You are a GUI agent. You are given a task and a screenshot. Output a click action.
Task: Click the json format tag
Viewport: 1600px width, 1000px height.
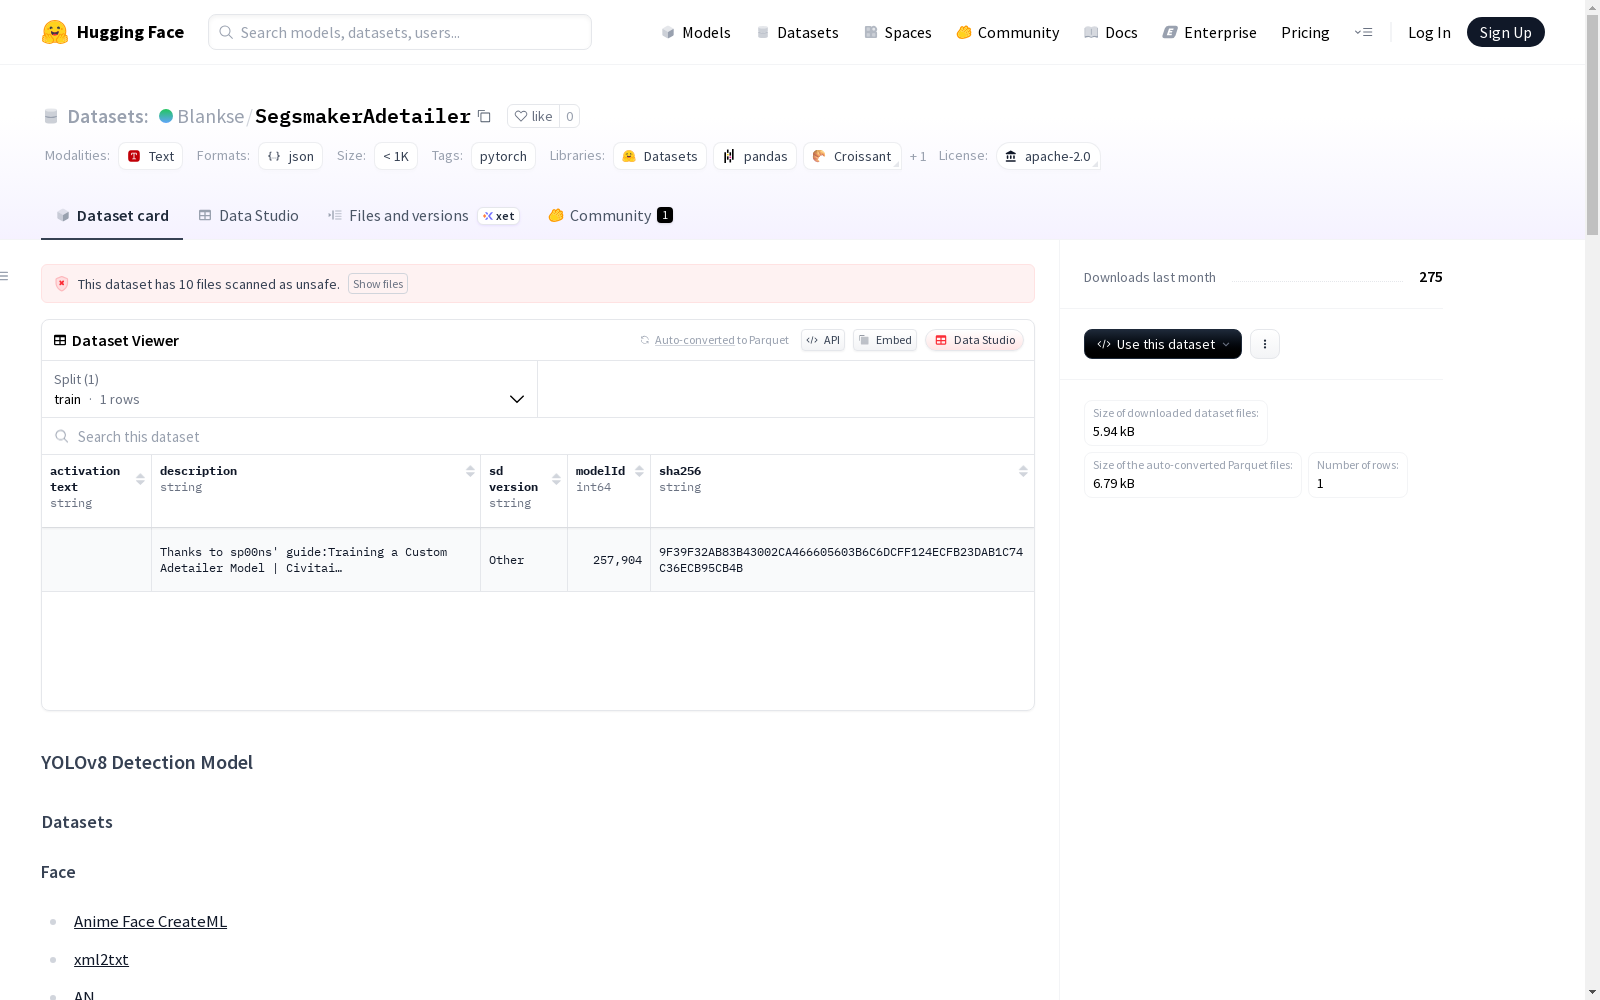[291, 156]
